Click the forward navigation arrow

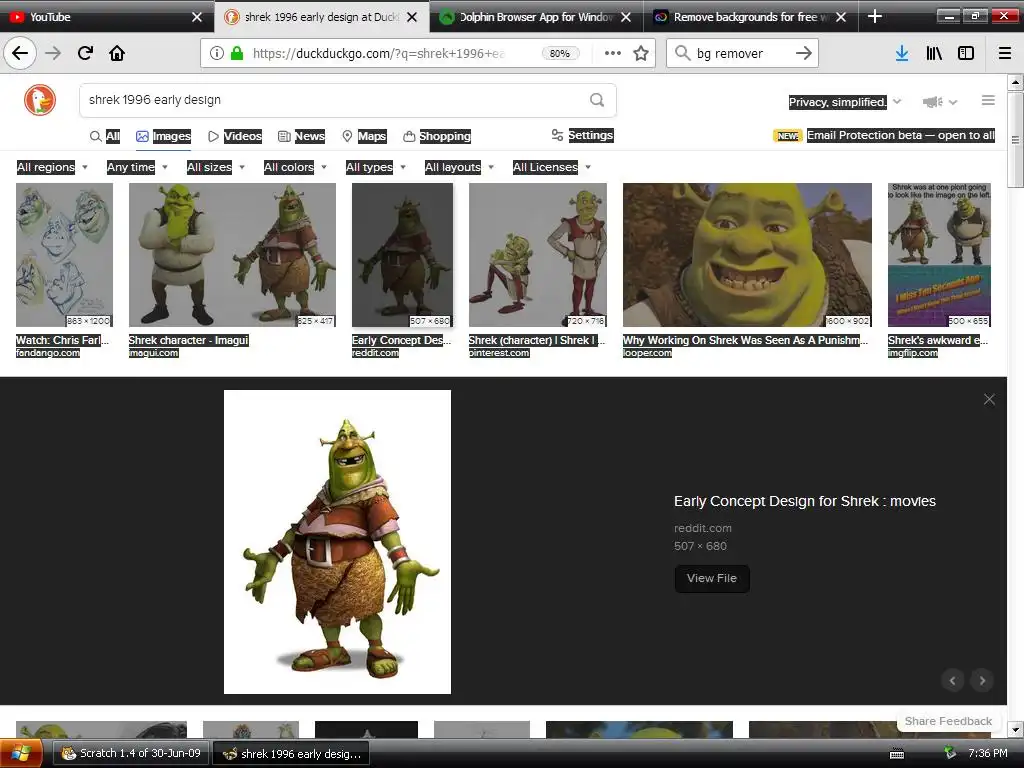click(x=53, y=53)
